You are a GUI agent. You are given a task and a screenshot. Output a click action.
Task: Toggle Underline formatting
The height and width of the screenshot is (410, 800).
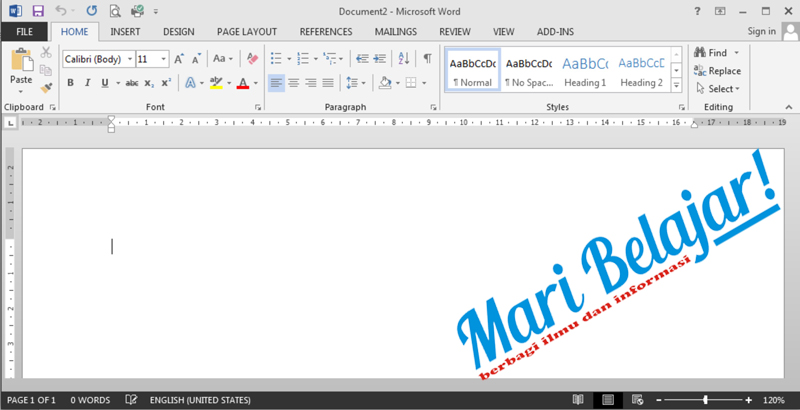pos(105,83)
